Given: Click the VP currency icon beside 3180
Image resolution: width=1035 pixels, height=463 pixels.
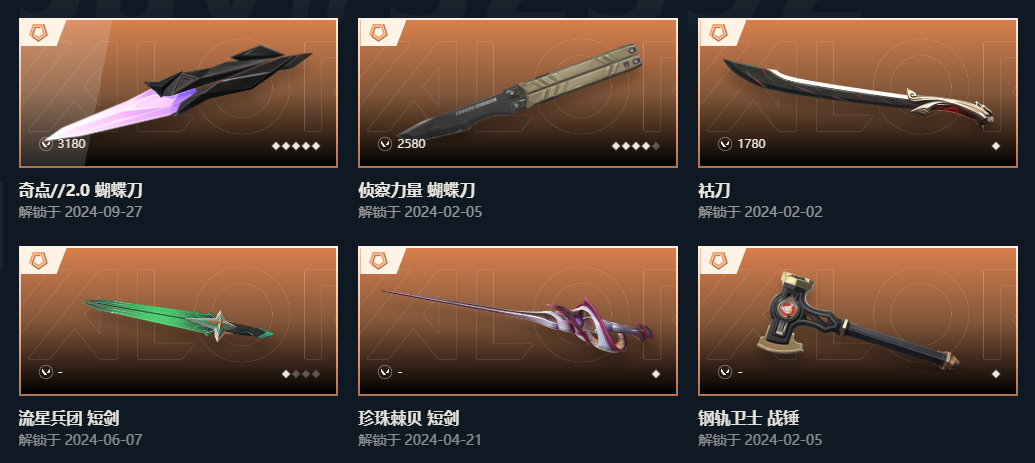Looking at the screenshot, I should tap(46, 143).
